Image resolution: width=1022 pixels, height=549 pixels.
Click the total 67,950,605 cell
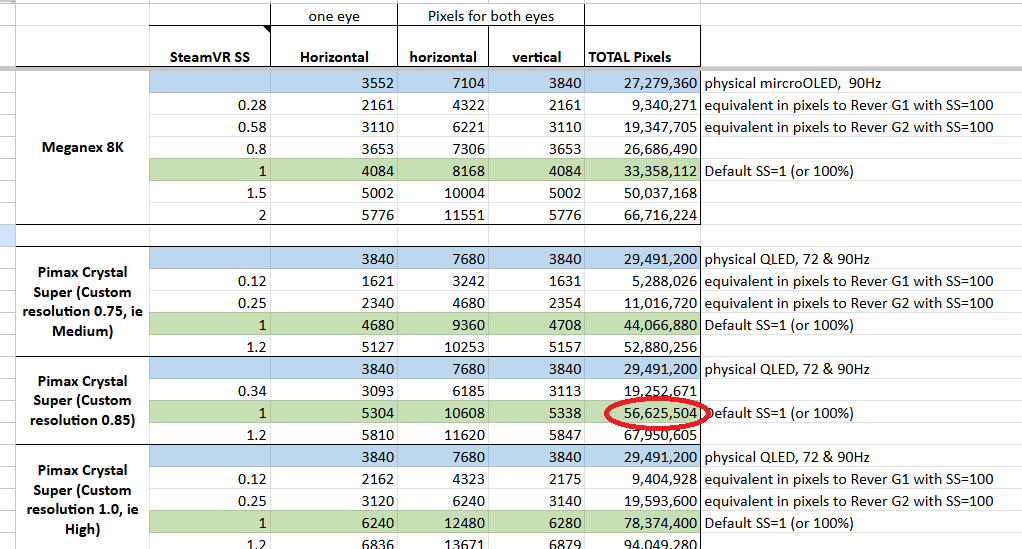(x=643, y=434)
